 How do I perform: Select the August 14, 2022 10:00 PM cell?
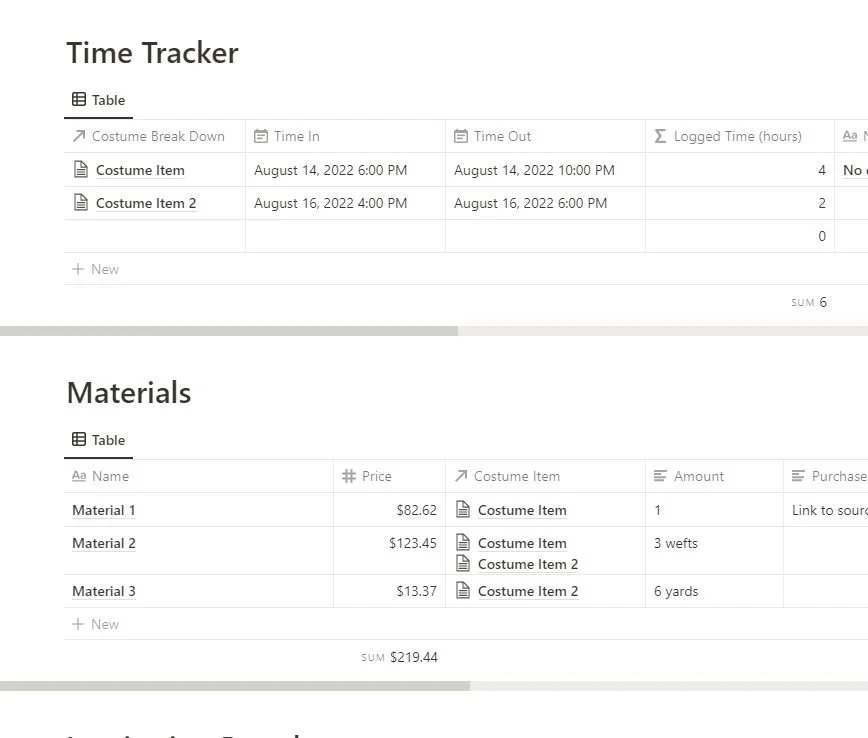pyautogui.click(x=545, y=170)
